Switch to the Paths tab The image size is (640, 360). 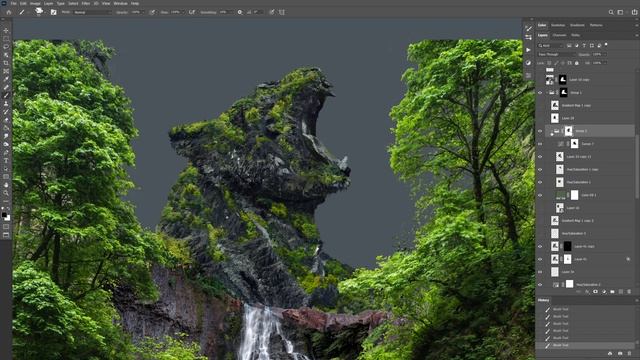576,36
